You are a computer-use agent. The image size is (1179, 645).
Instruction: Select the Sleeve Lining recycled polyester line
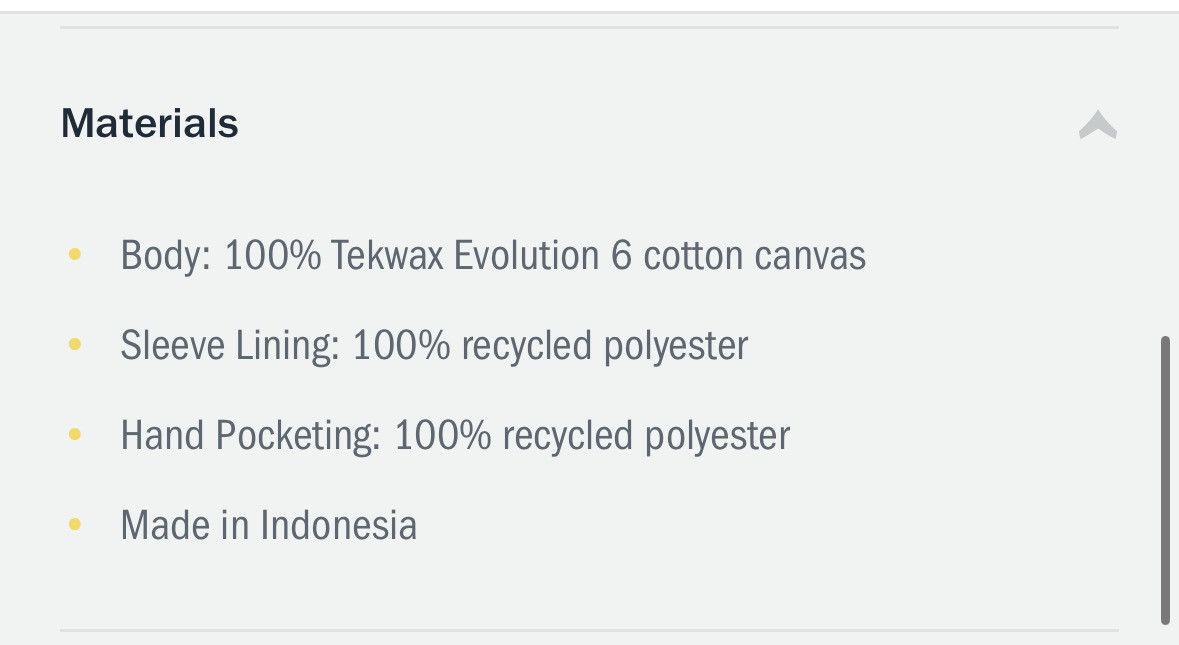(x=435, y=346)
